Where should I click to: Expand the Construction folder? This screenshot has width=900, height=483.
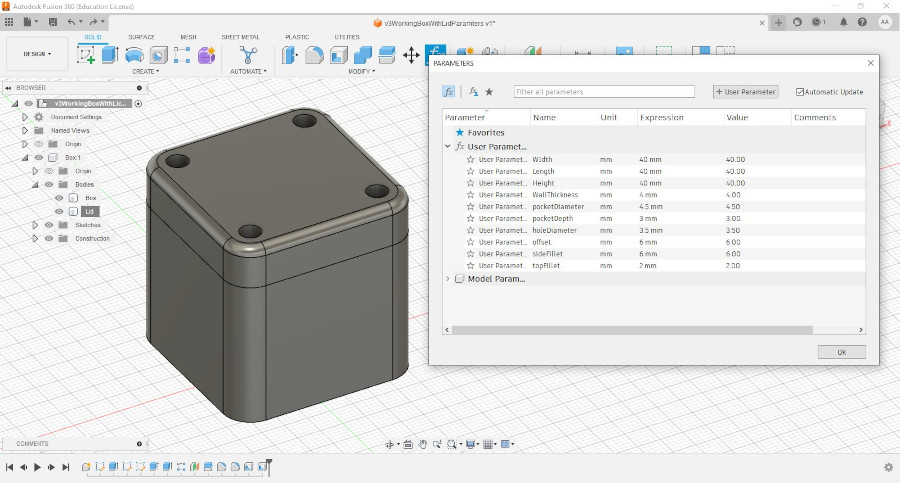click(x=35, y=238)
